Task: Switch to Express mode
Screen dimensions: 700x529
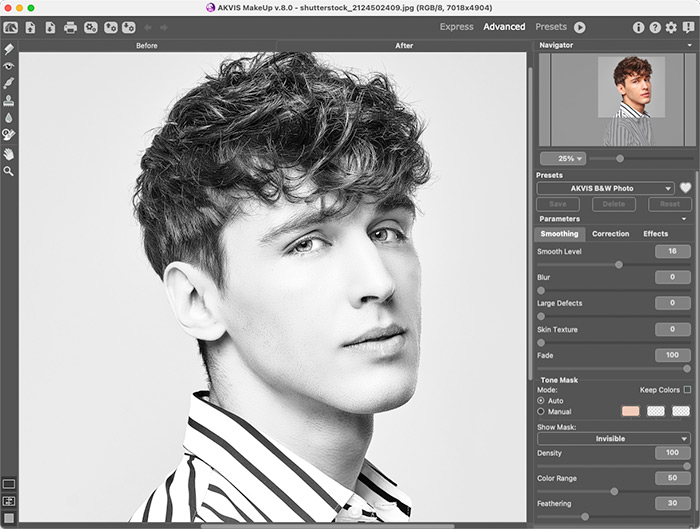Action: (456, 27)
